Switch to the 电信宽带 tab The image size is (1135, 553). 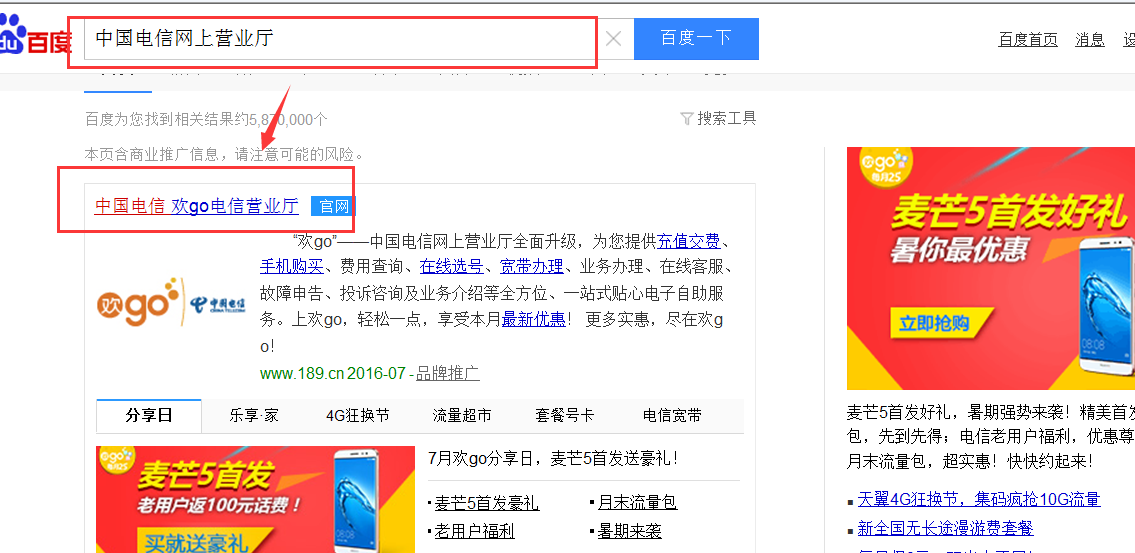(x=672, y=415)
